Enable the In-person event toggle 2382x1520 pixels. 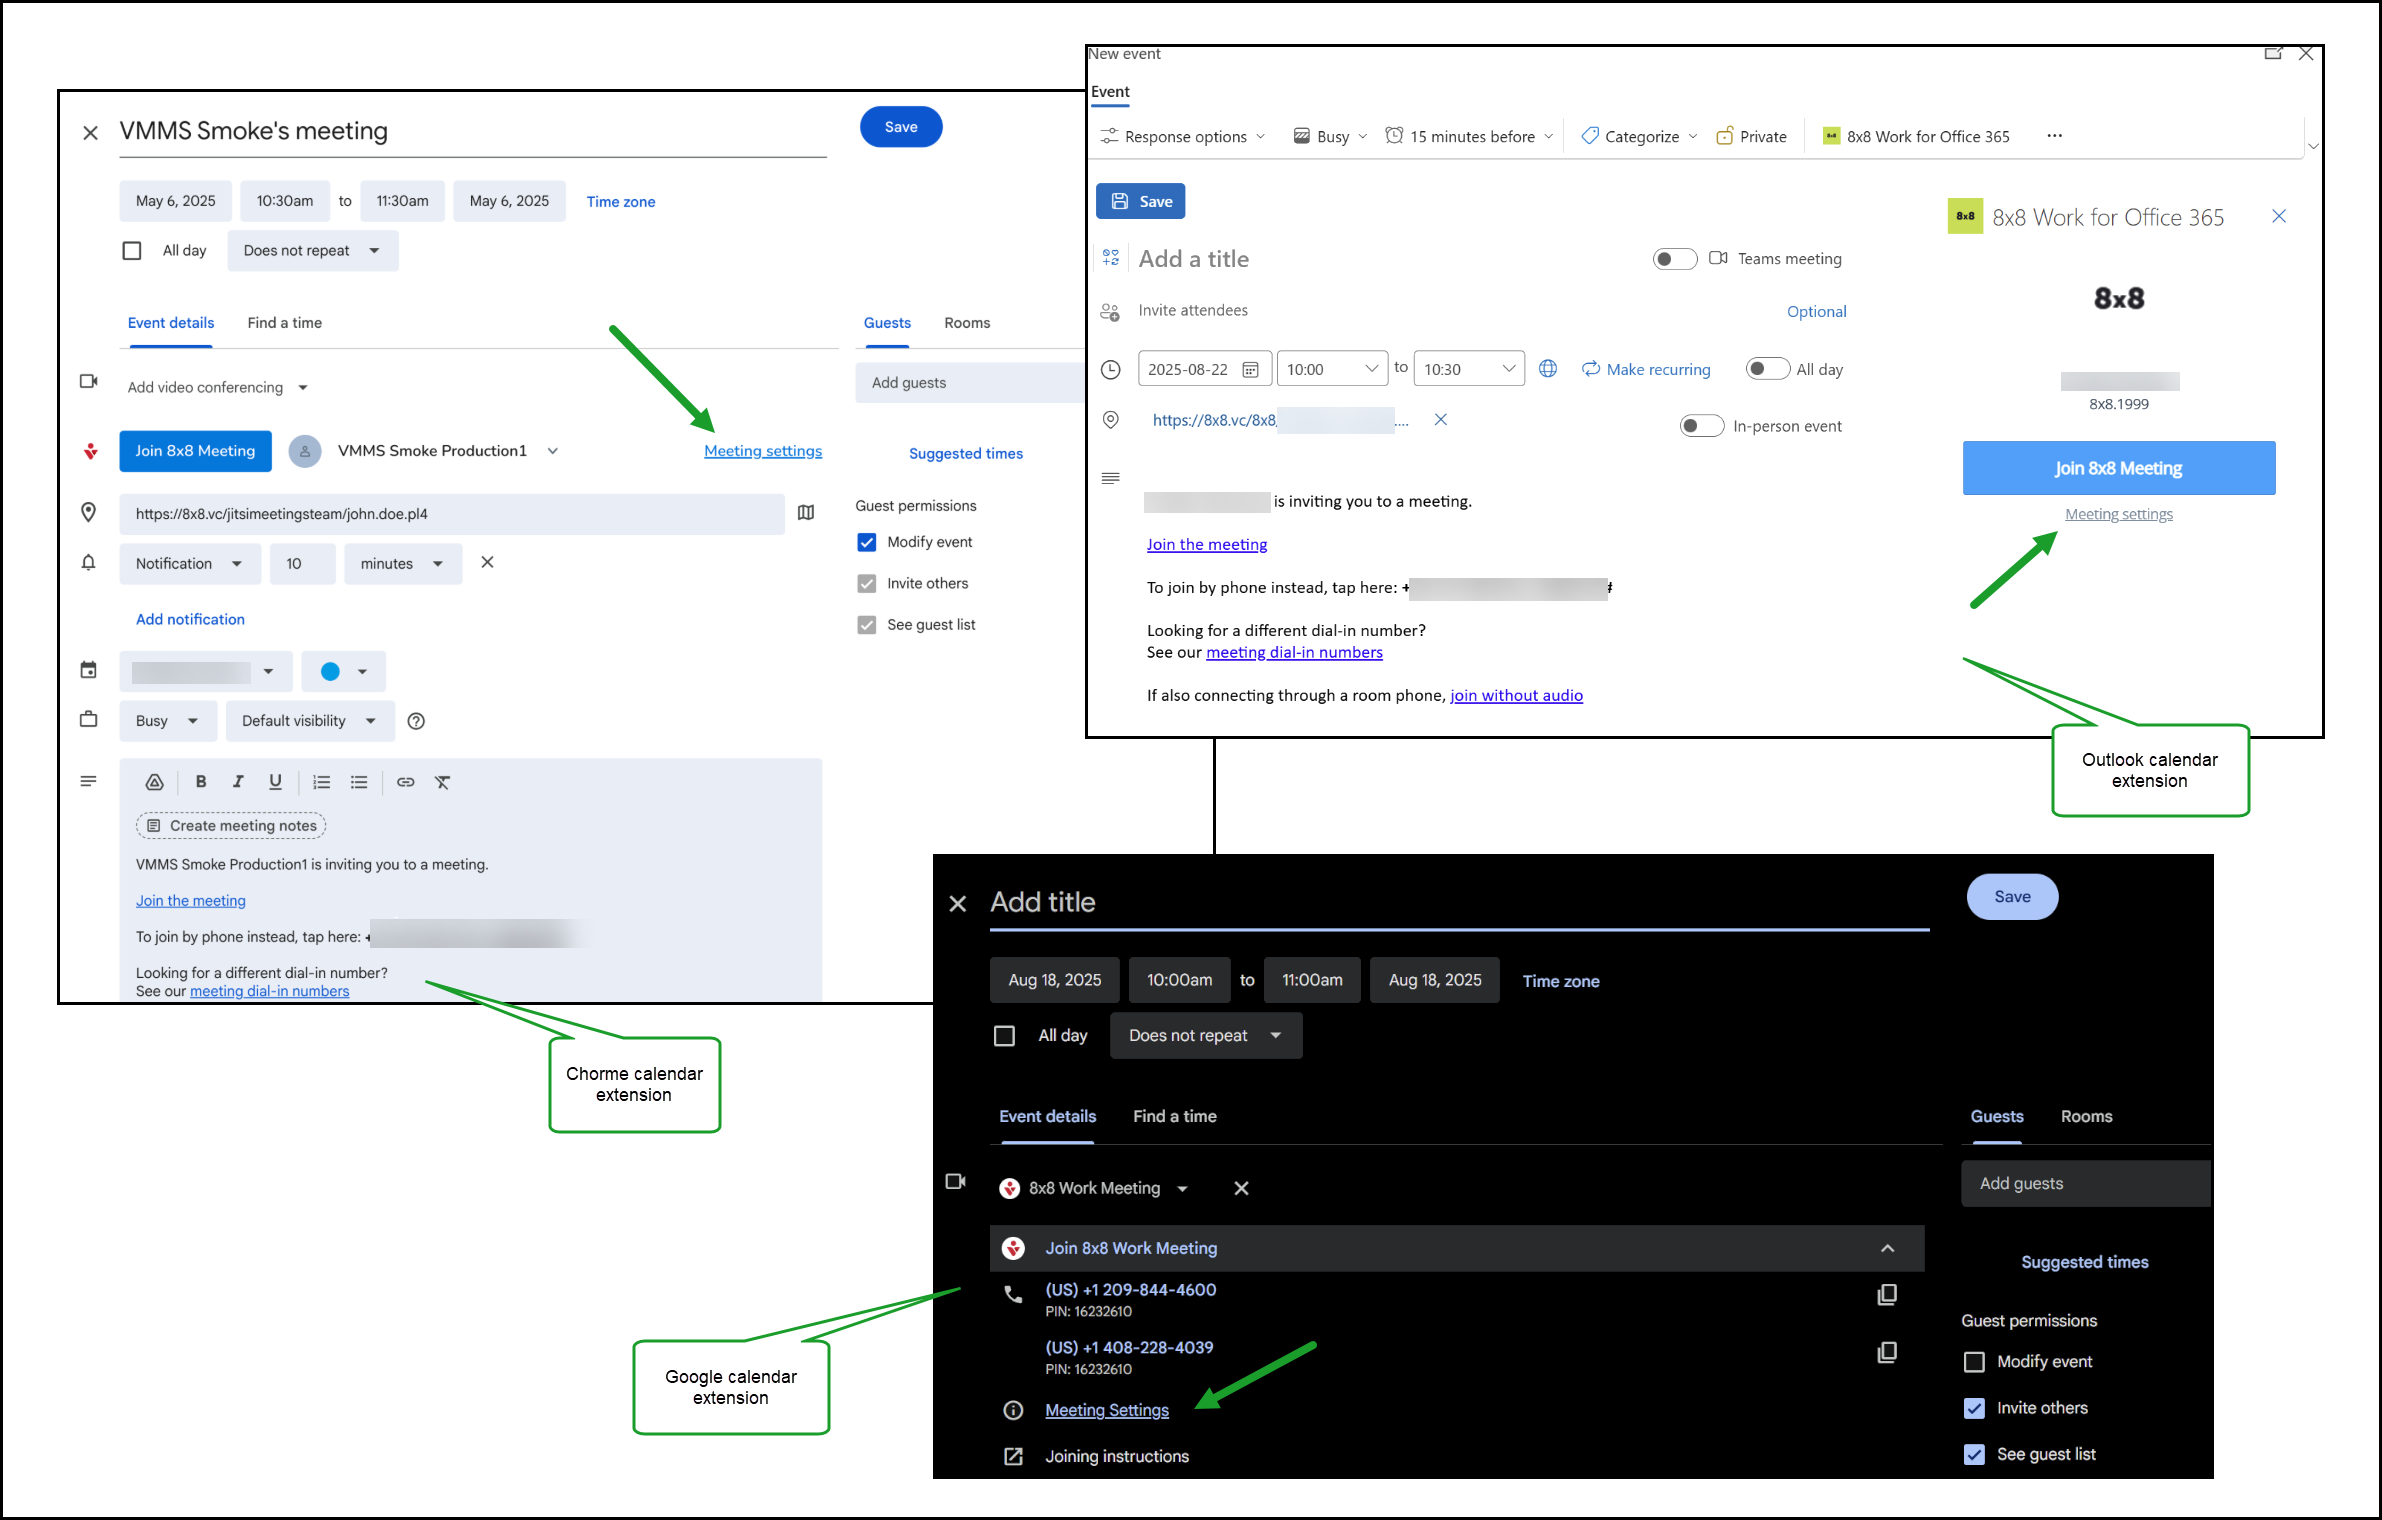[1701, 426]
